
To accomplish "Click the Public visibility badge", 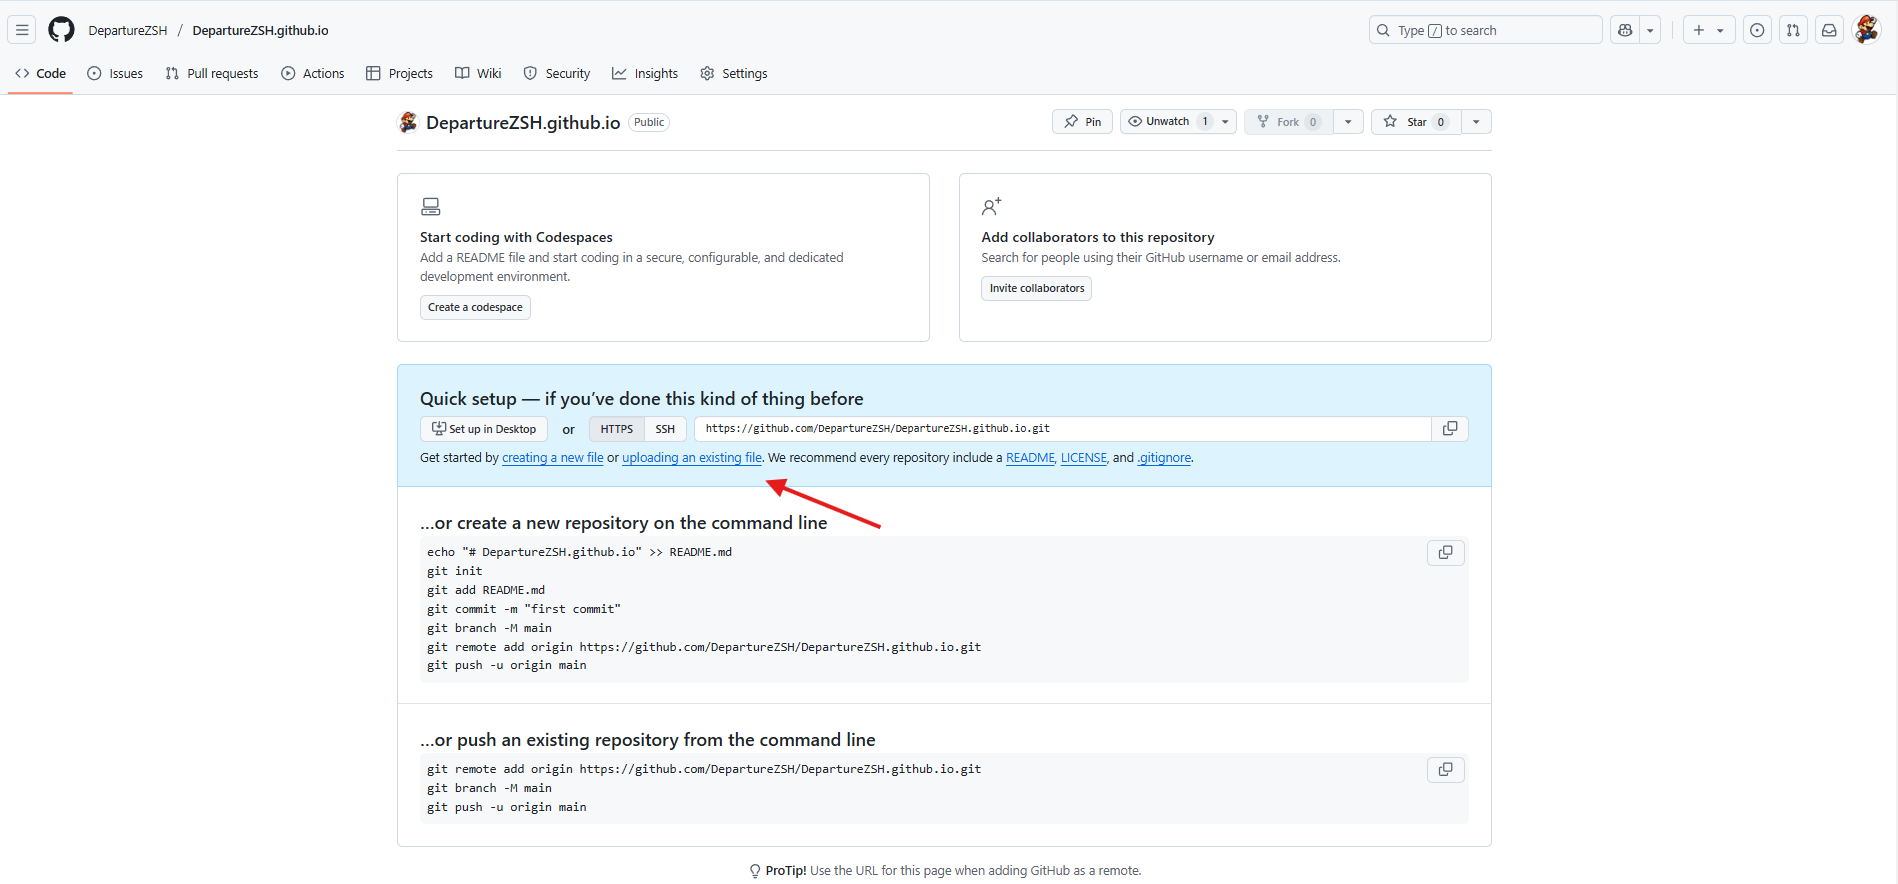I will point(649,122).
